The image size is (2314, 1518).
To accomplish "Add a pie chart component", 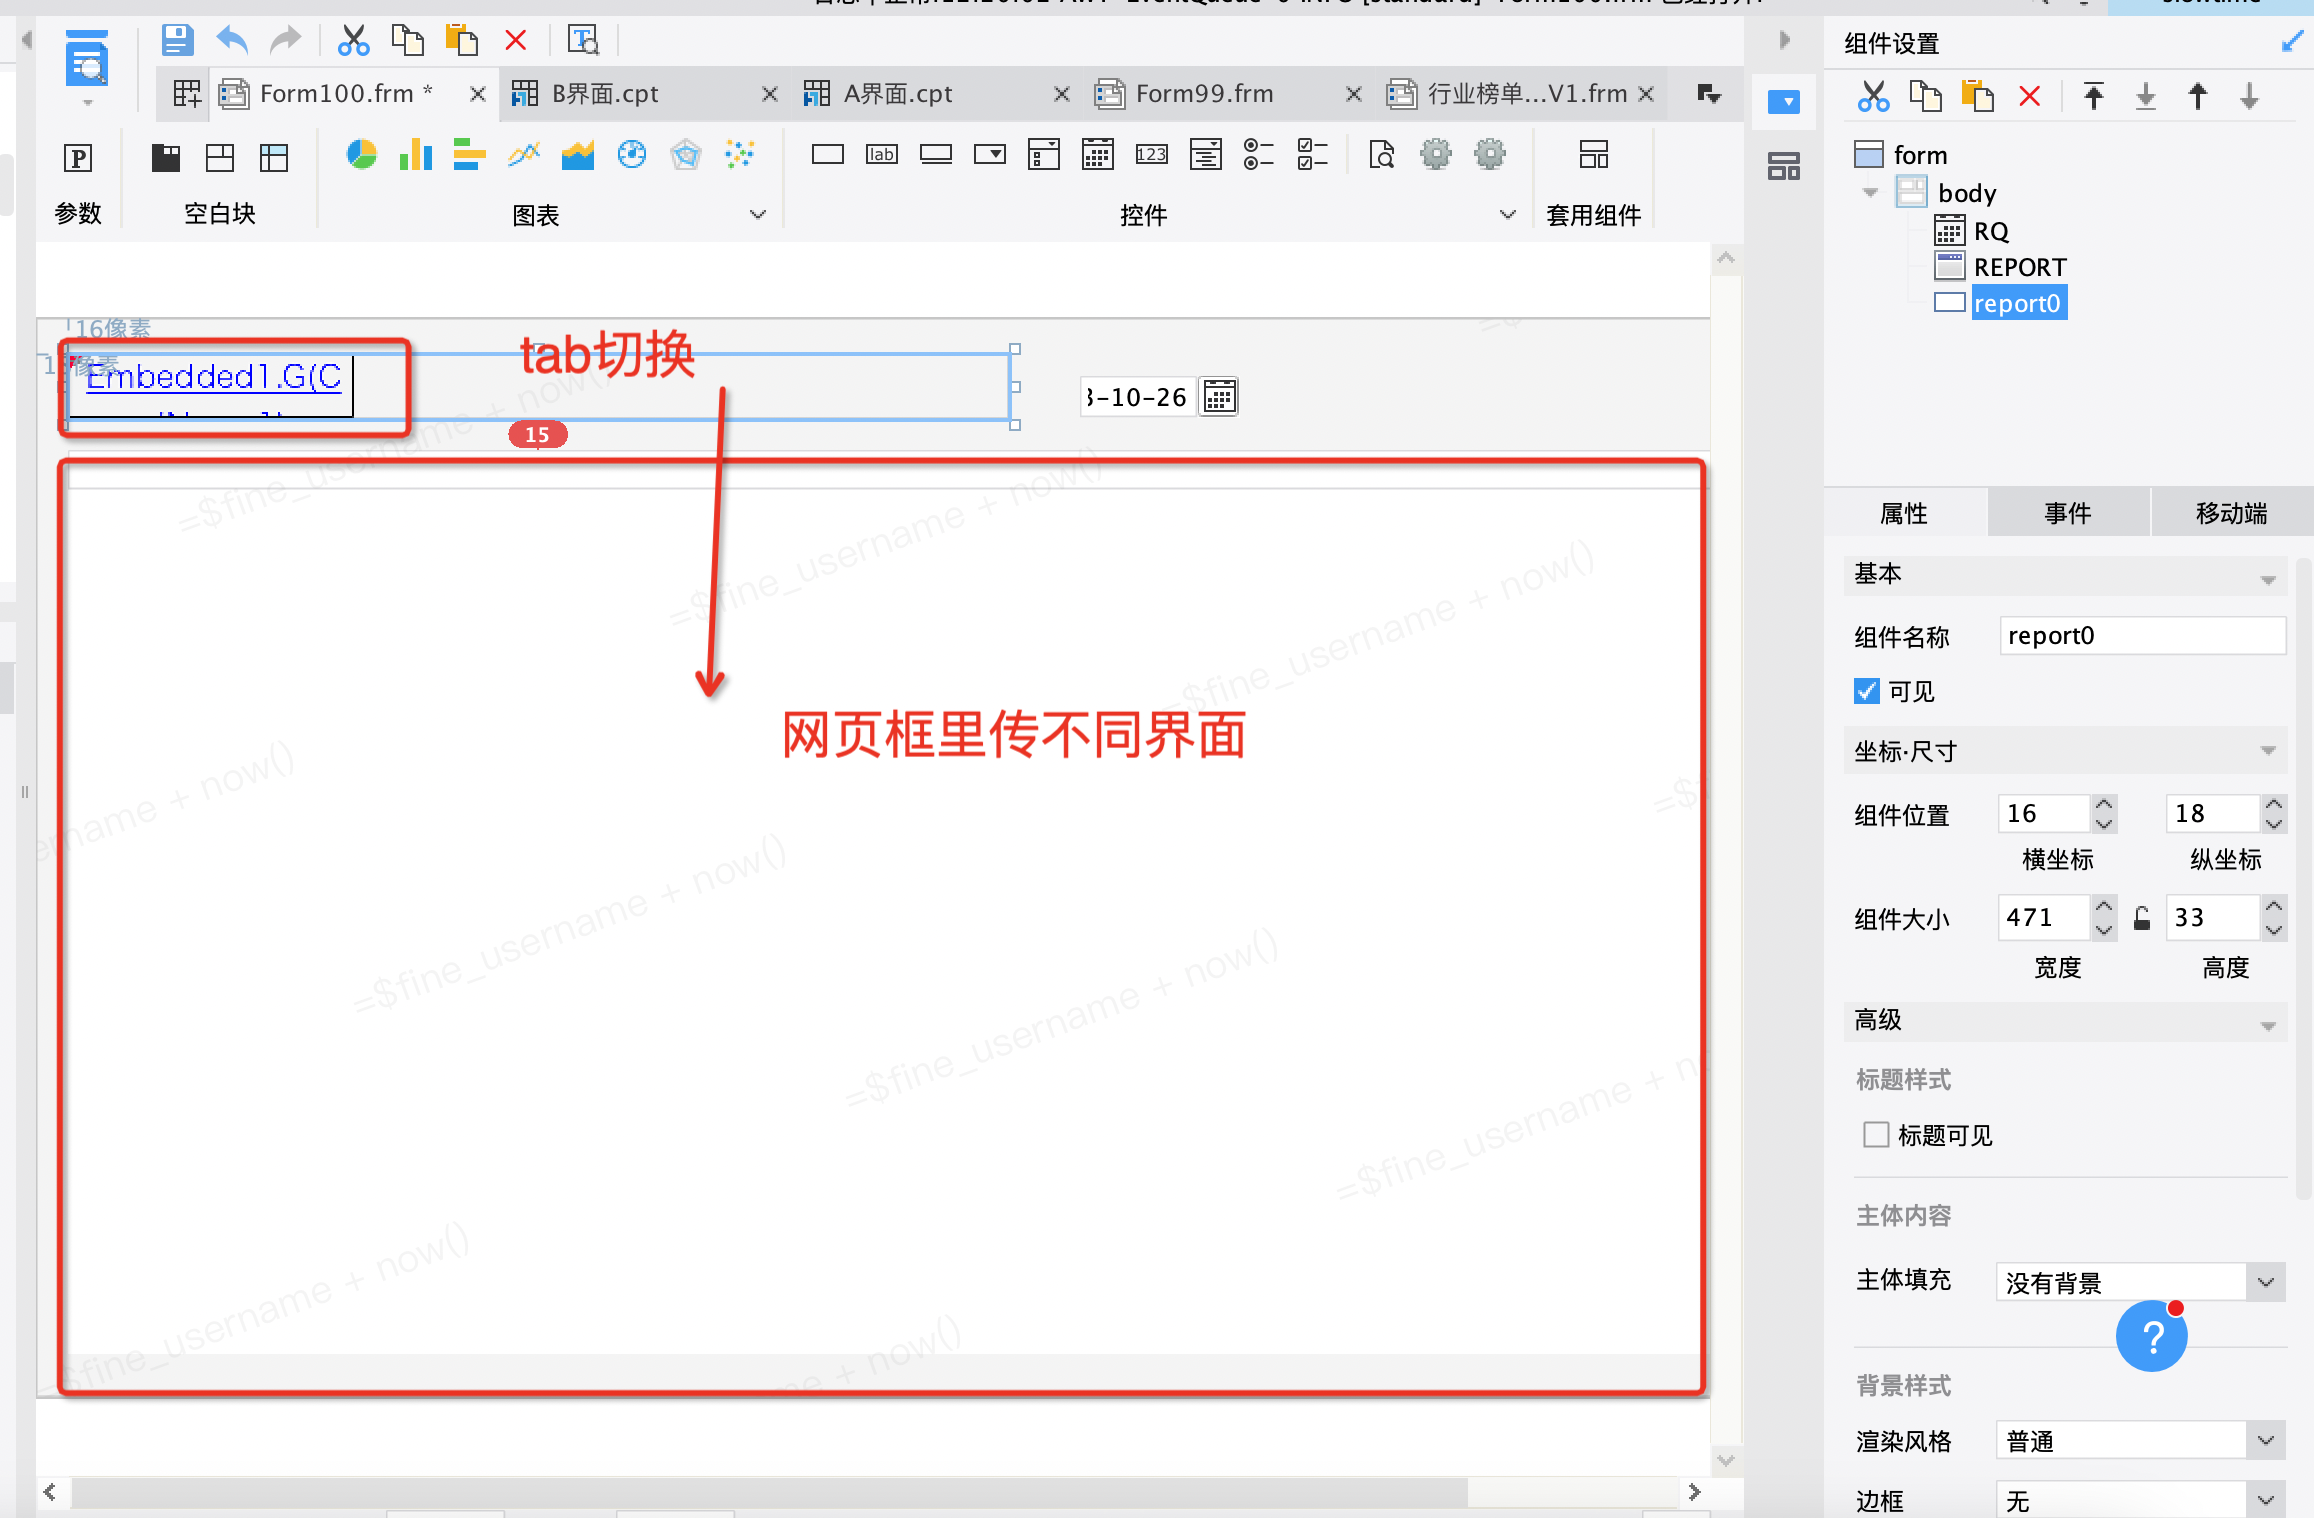I will click(361, 155).
